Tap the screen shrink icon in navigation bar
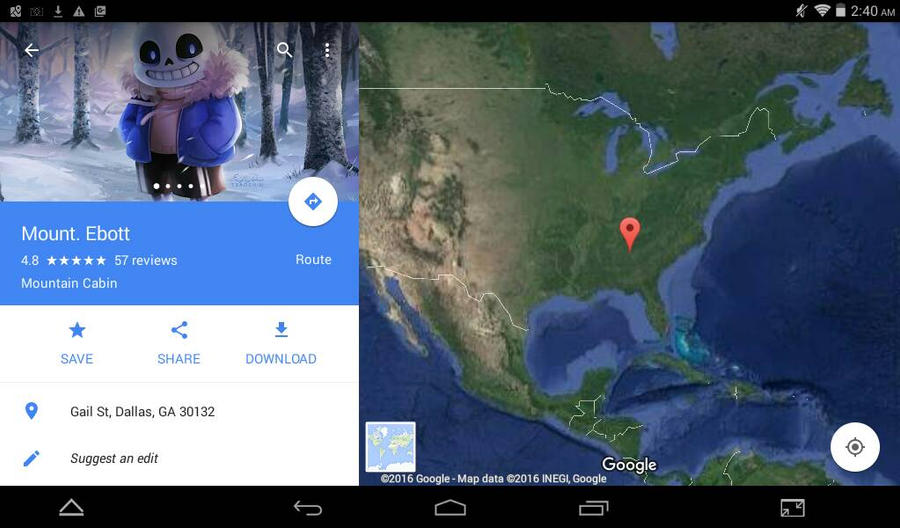The image size is (900, 528). [x=793, y=507]
